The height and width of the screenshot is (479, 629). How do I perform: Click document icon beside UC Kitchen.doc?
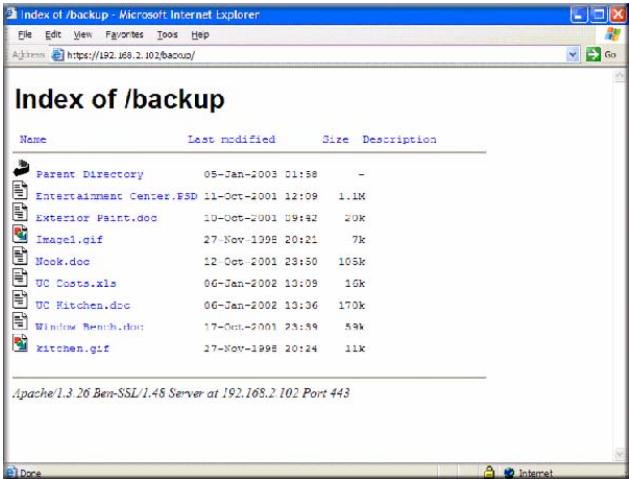click(x=20, y=299)
